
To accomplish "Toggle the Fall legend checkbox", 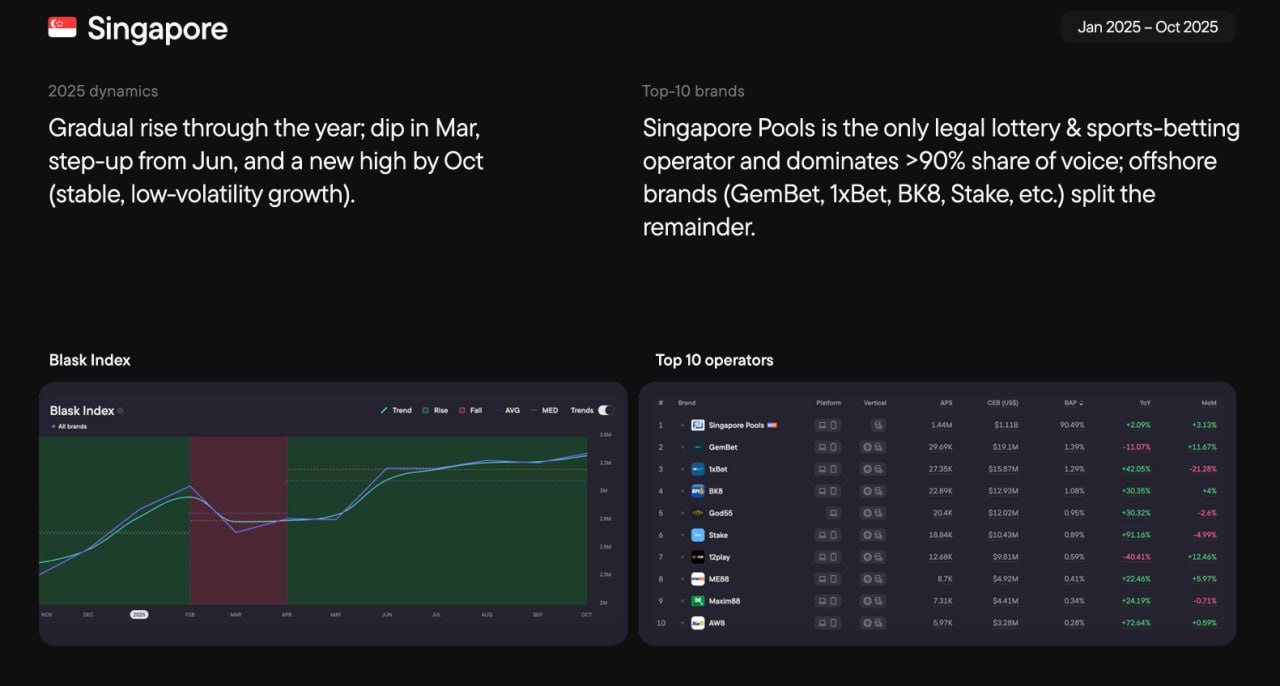I will click(463, 410).
